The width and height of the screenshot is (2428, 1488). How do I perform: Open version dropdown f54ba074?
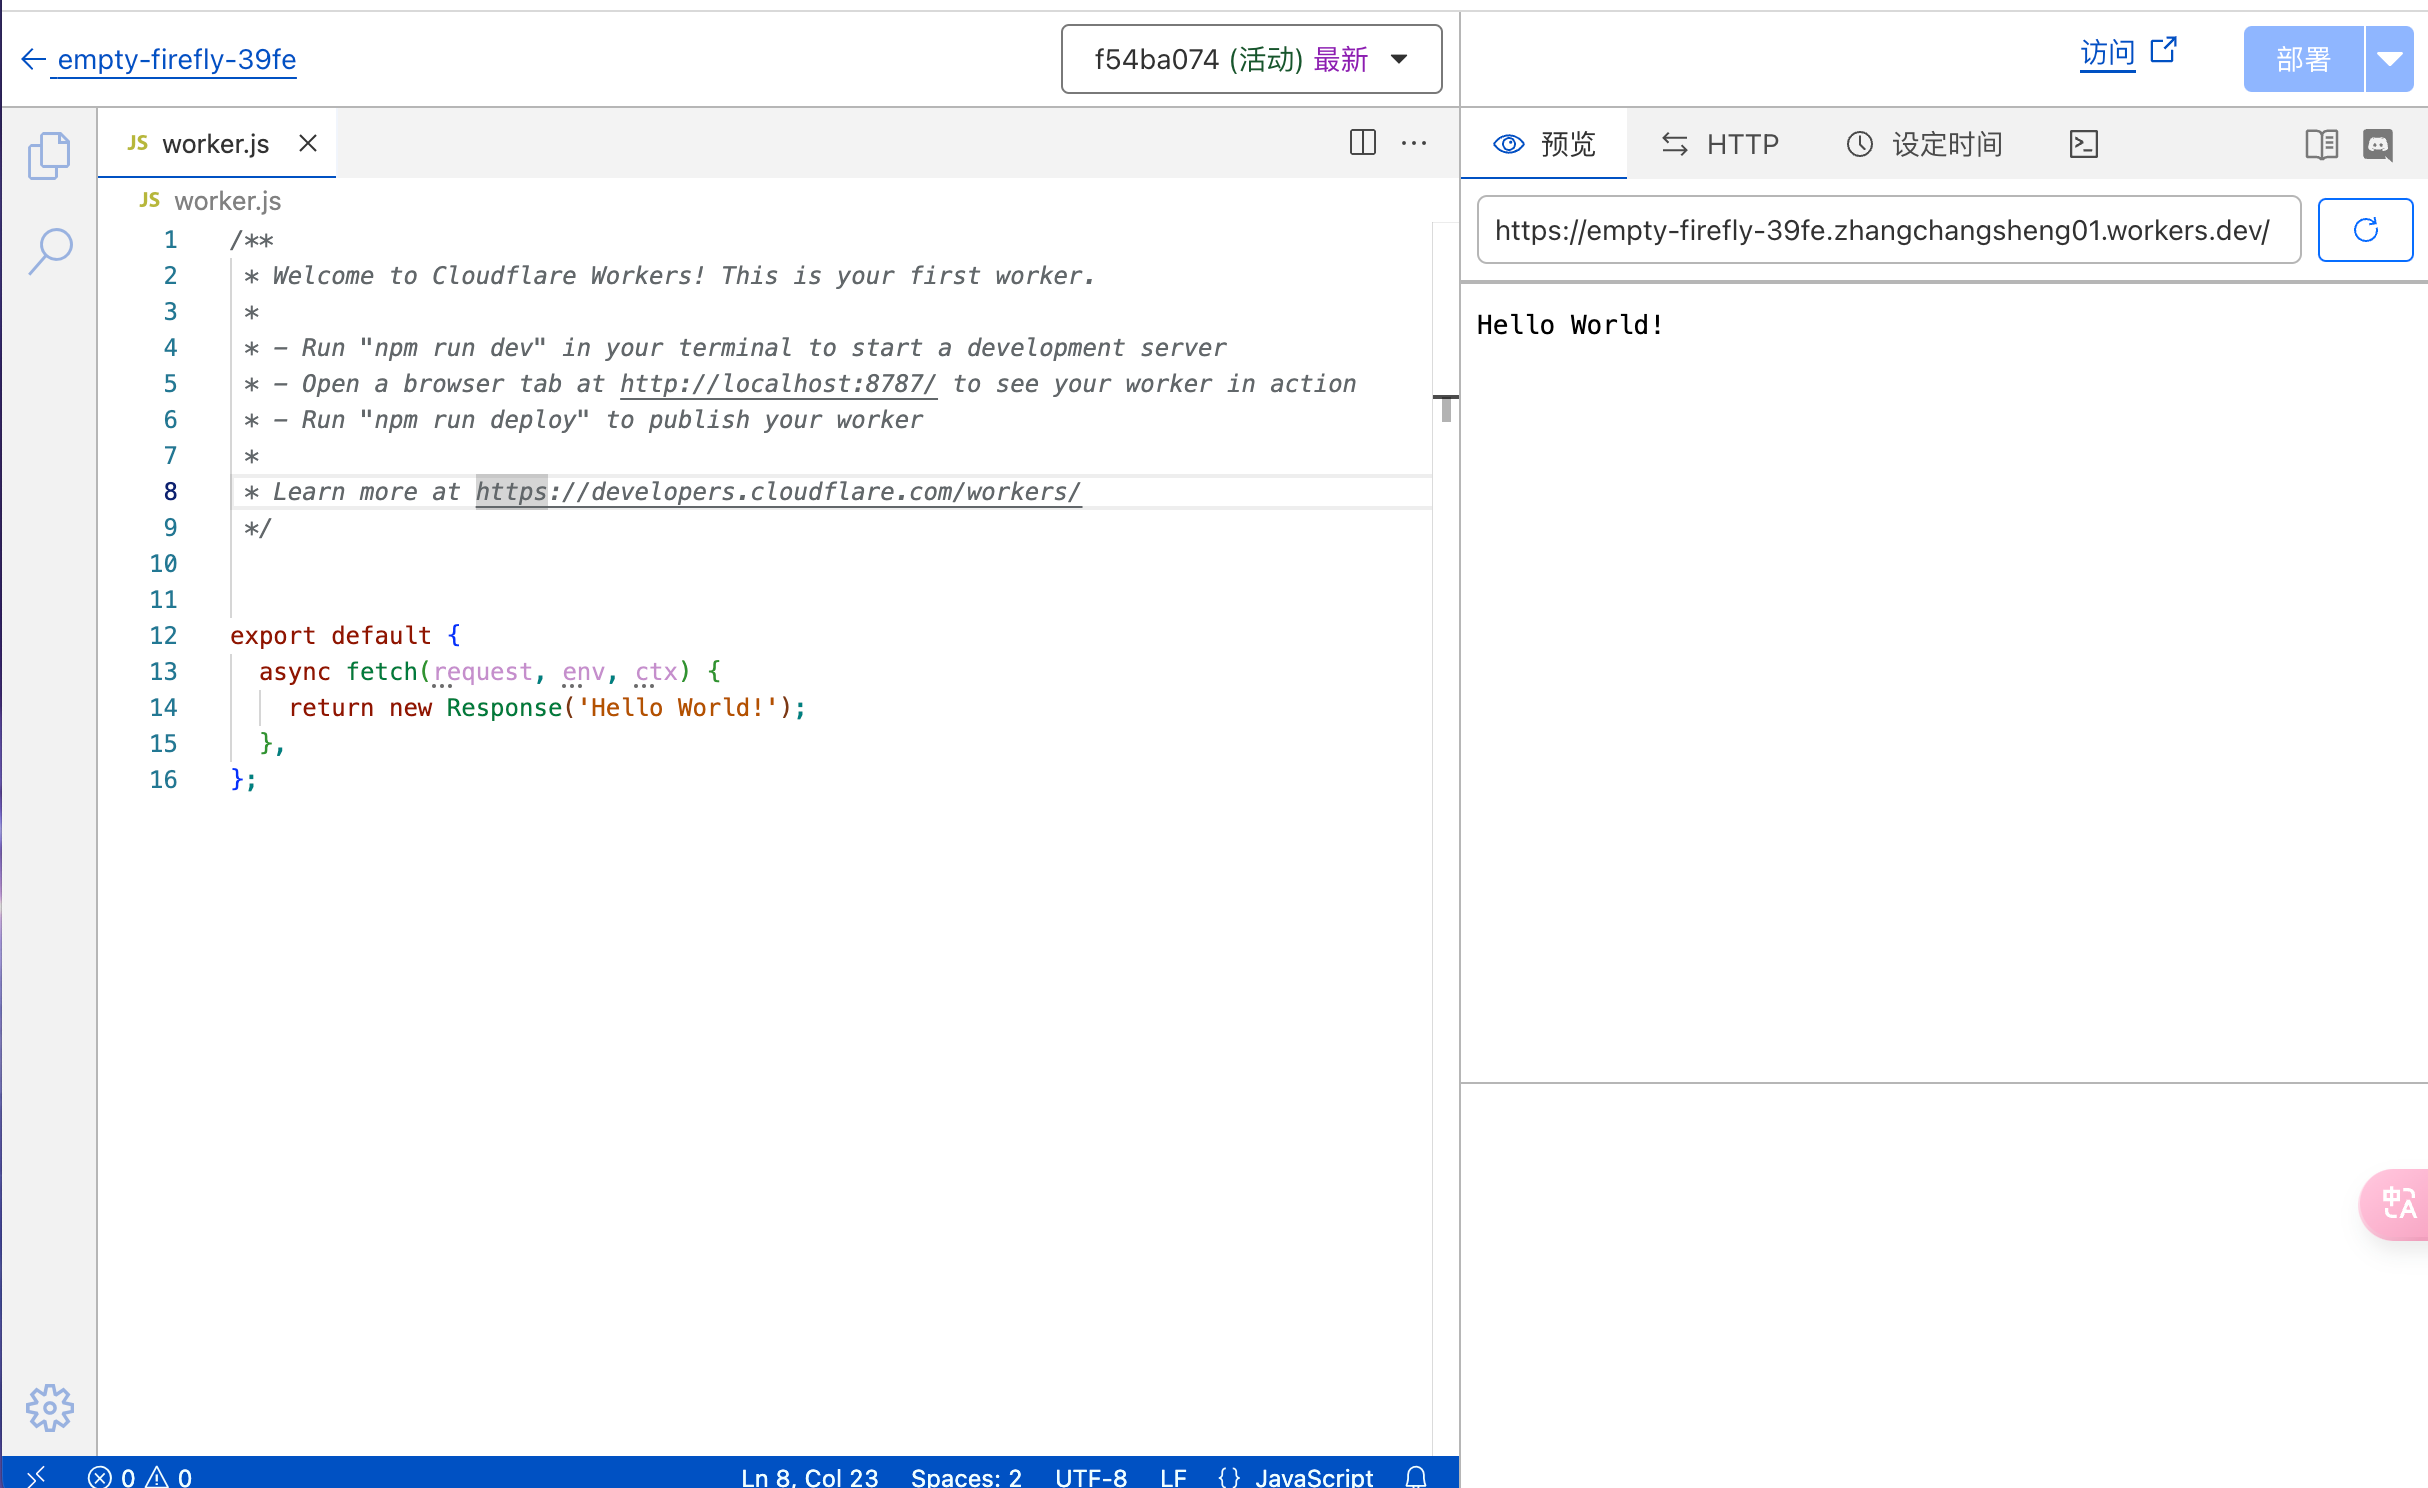point(1251,59)
